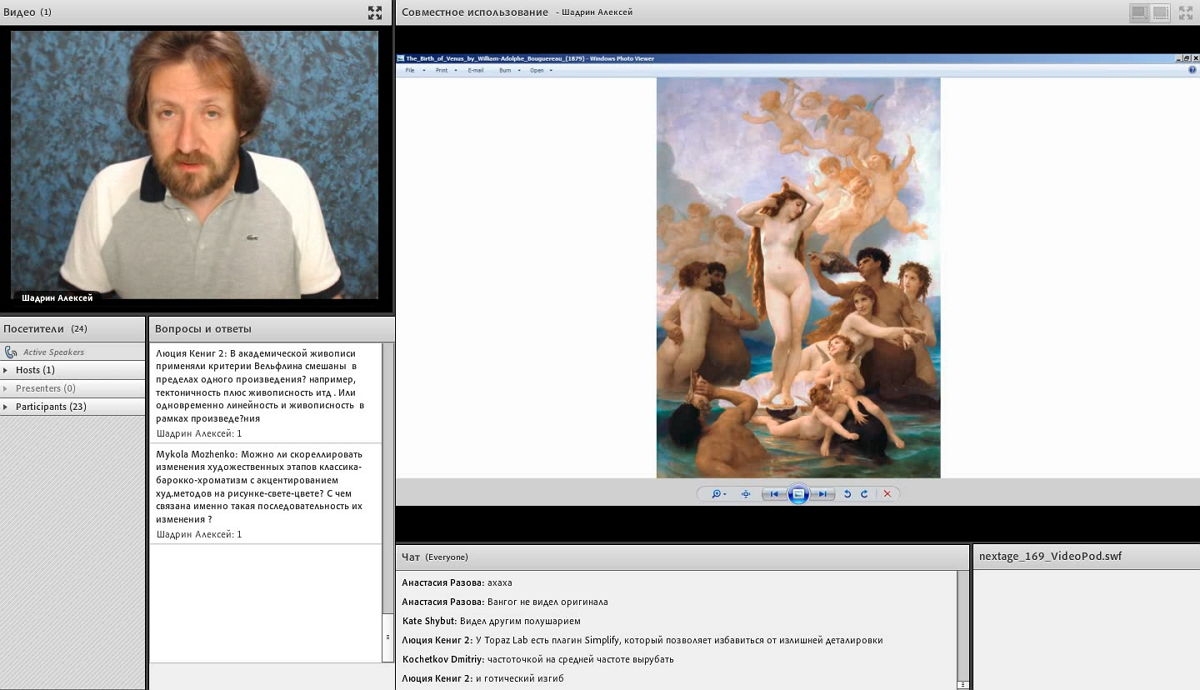This screenshot has width=1200, height=690.
Task: Click the shared Birth of Venus painting
Action: point(798,278)
